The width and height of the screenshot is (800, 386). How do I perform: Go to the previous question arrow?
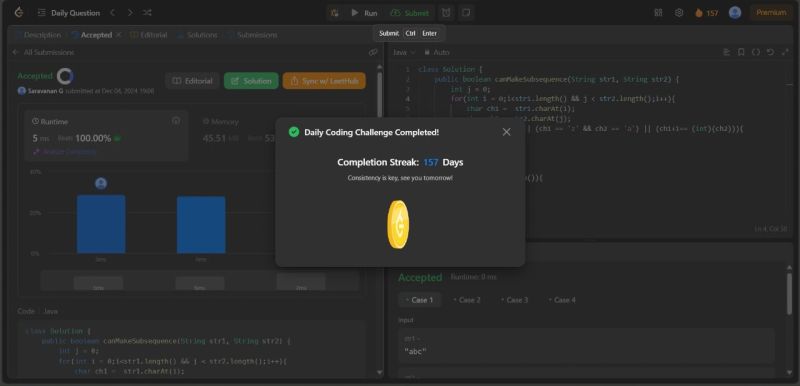coord(113,13)
